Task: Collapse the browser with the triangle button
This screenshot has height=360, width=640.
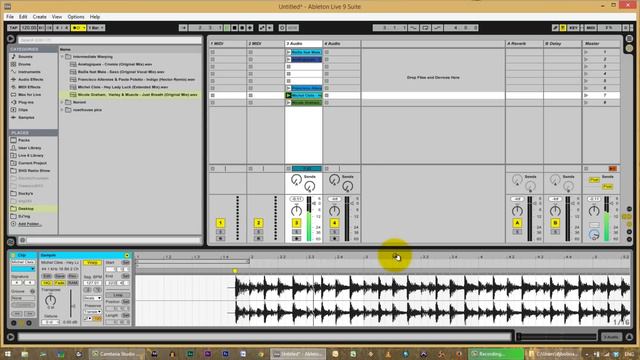Action: (11, 39)
